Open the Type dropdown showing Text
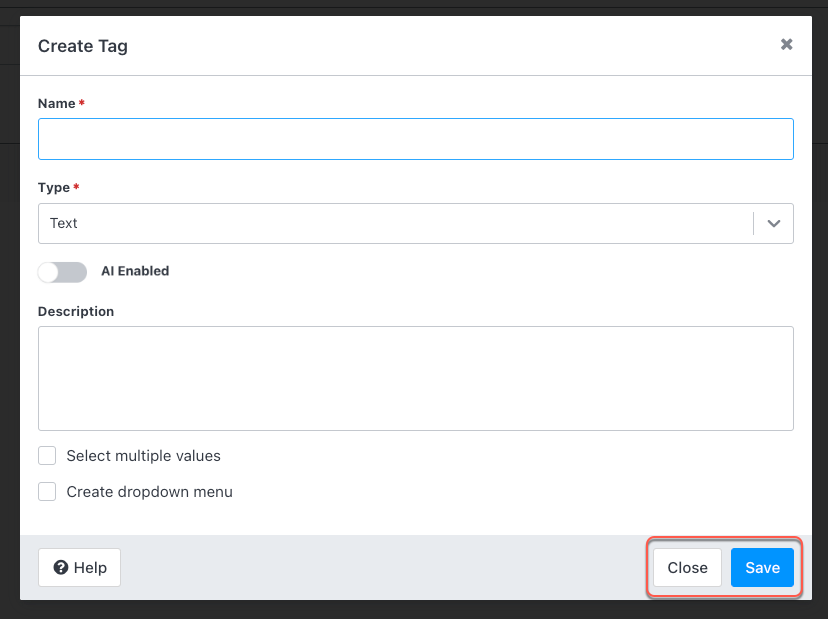828x619 pixels. click(x=416, y=223)
